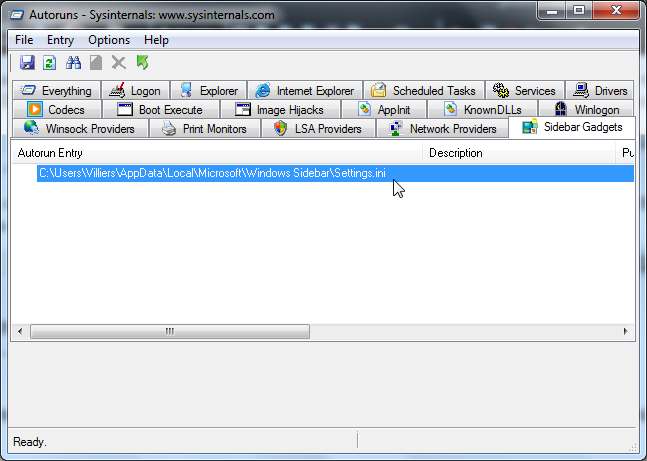Switch to the Logon tab

pyautogui.click(x=135, y=90)
